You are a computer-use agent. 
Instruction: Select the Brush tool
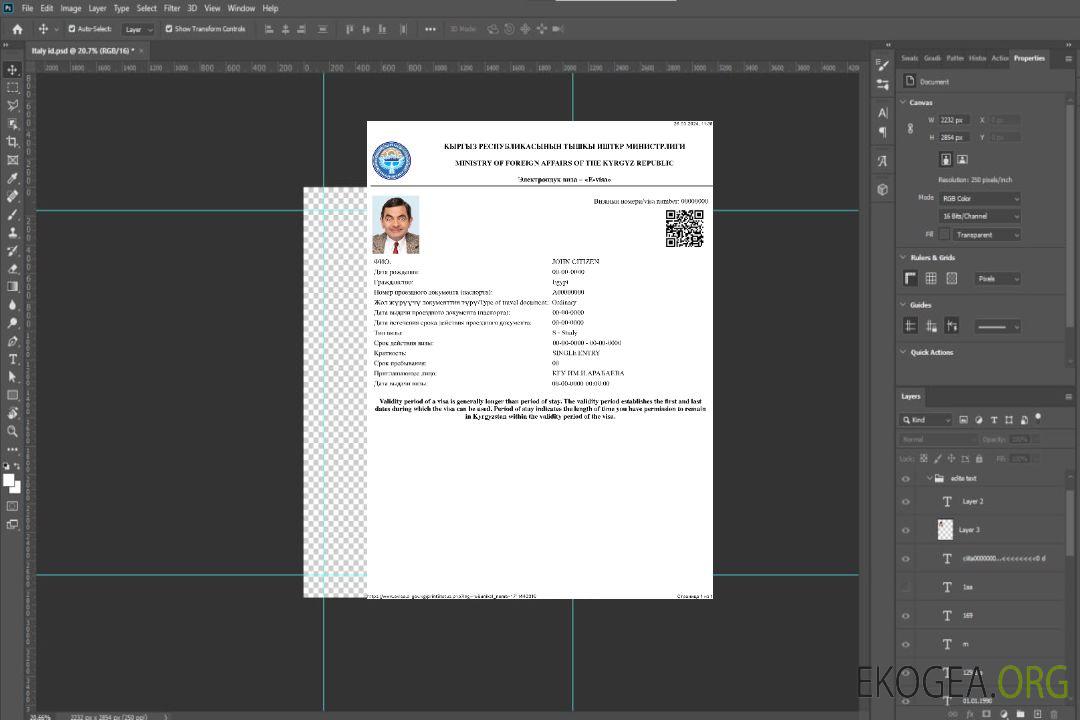point(12,214)
